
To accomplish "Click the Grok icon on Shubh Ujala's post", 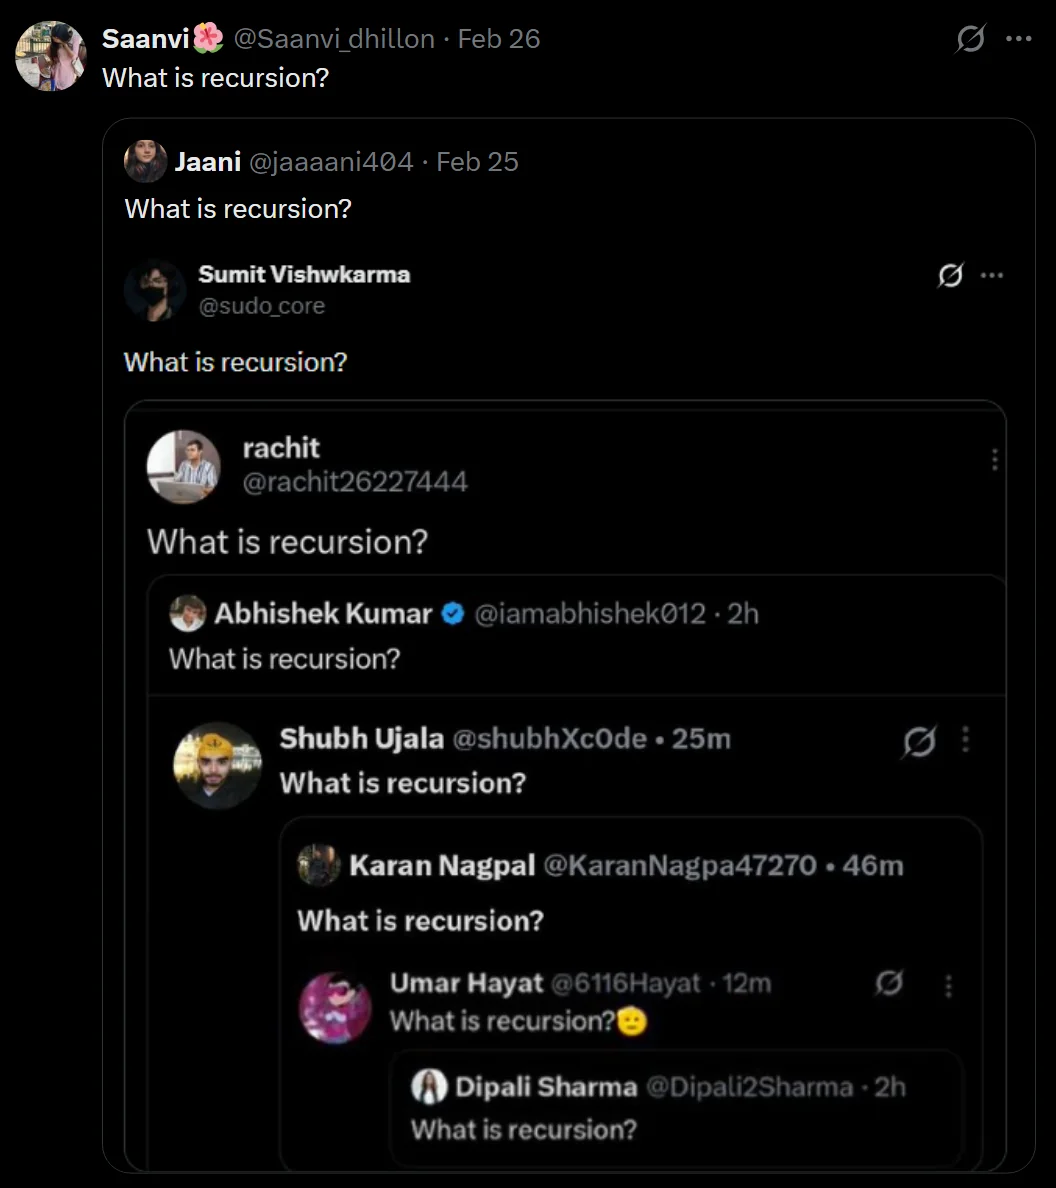I will tap(919, 741).
